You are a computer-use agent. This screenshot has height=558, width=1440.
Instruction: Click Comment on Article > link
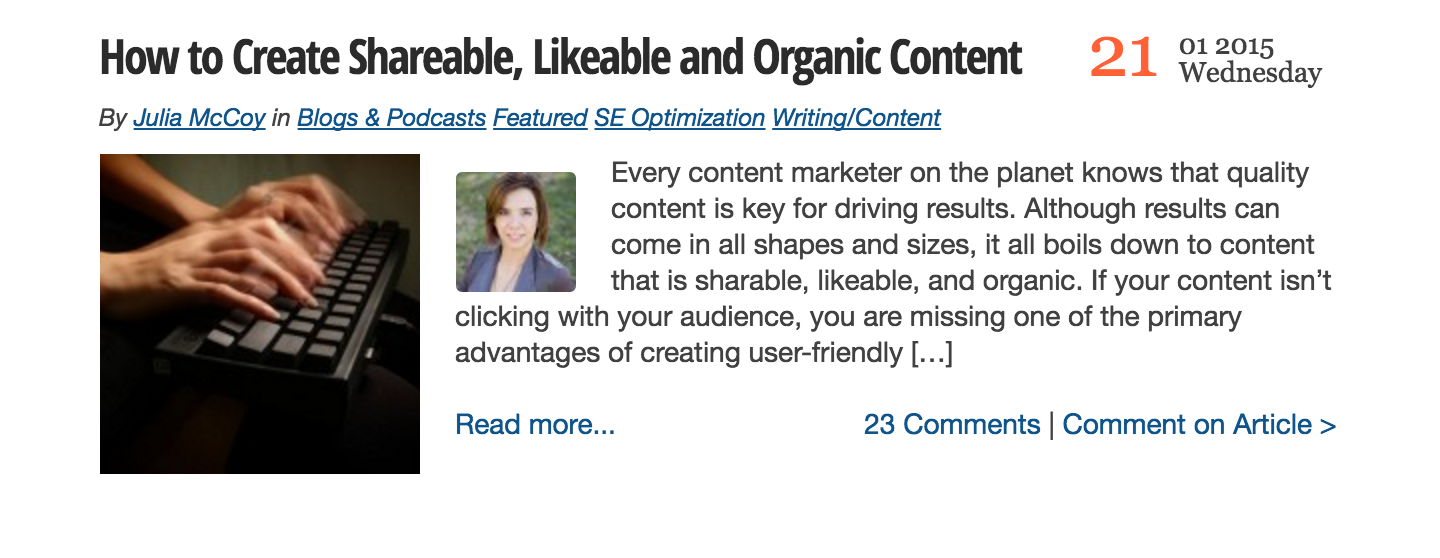(1199, 425)
